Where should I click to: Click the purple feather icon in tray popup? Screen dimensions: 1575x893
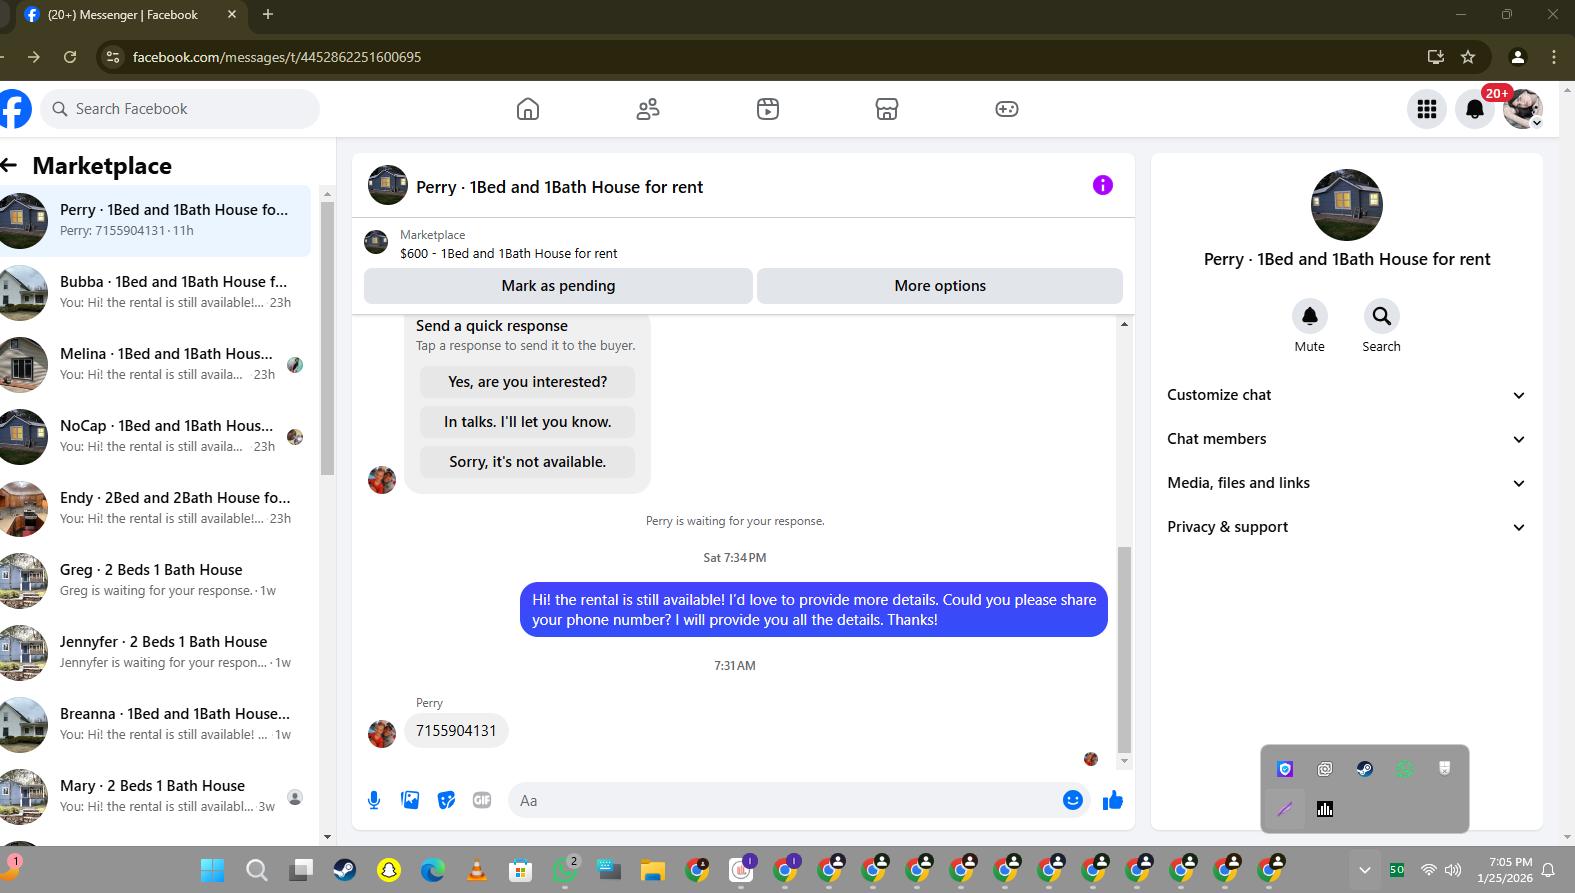1285,809
